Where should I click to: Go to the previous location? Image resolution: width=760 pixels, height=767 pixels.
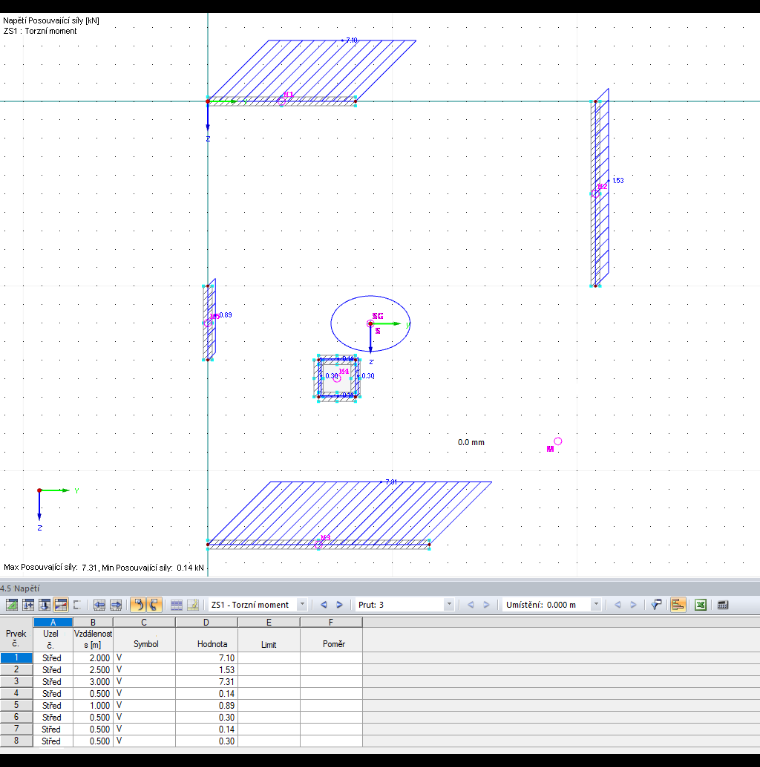618,605
